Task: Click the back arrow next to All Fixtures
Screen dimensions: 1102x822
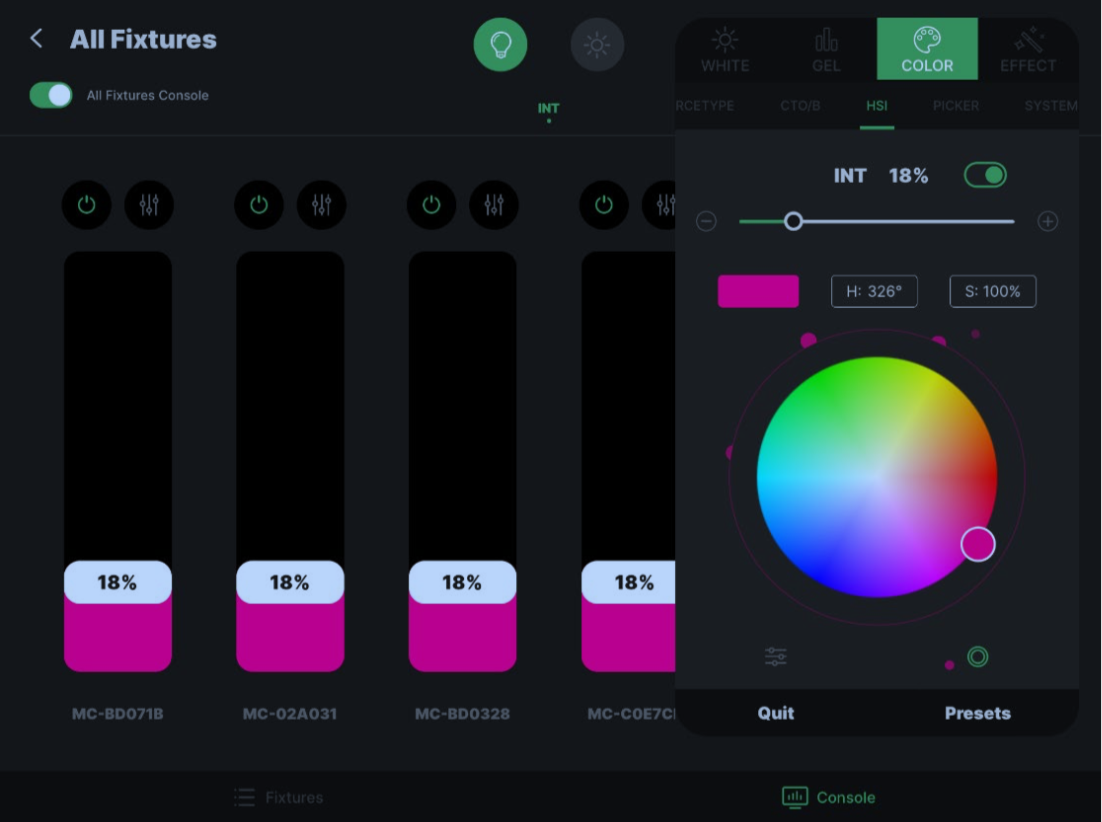Action: coord(35,38)
